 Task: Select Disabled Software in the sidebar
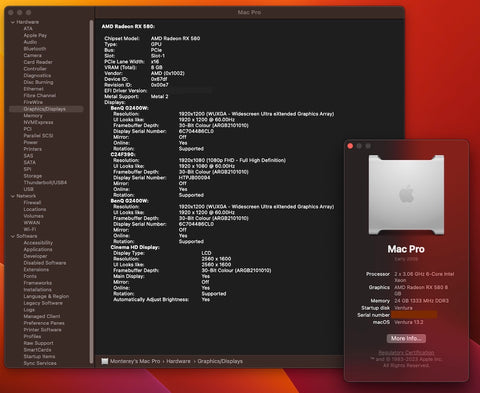point(45,263)
